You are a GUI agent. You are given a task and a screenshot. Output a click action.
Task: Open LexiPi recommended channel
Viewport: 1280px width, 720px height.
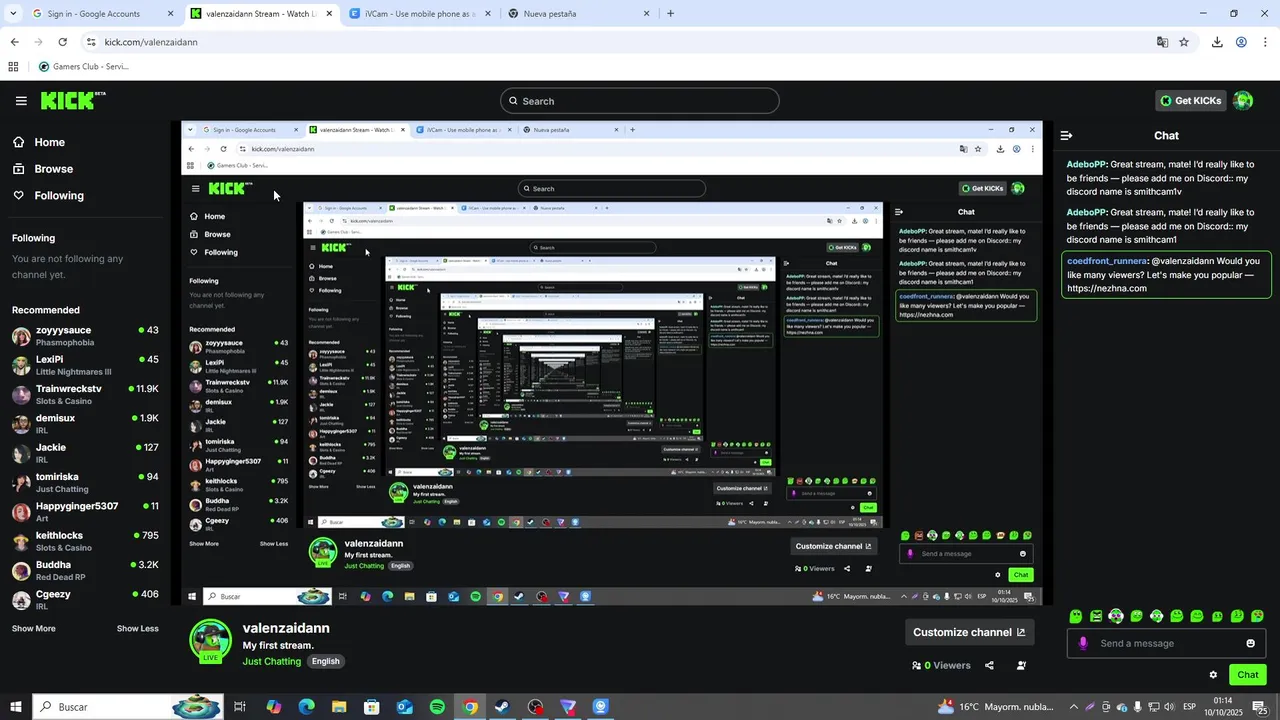coord(84,365)
